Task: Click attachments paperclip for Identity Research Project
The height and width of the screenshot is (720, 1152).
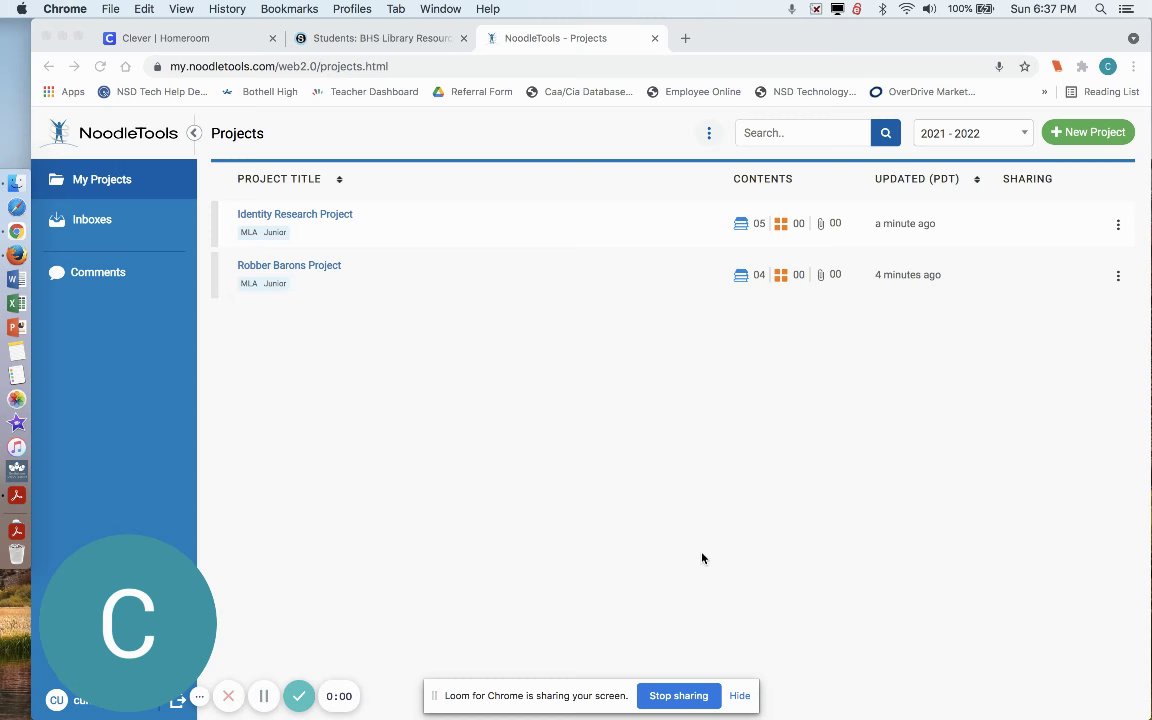Action: coord(821,223)
